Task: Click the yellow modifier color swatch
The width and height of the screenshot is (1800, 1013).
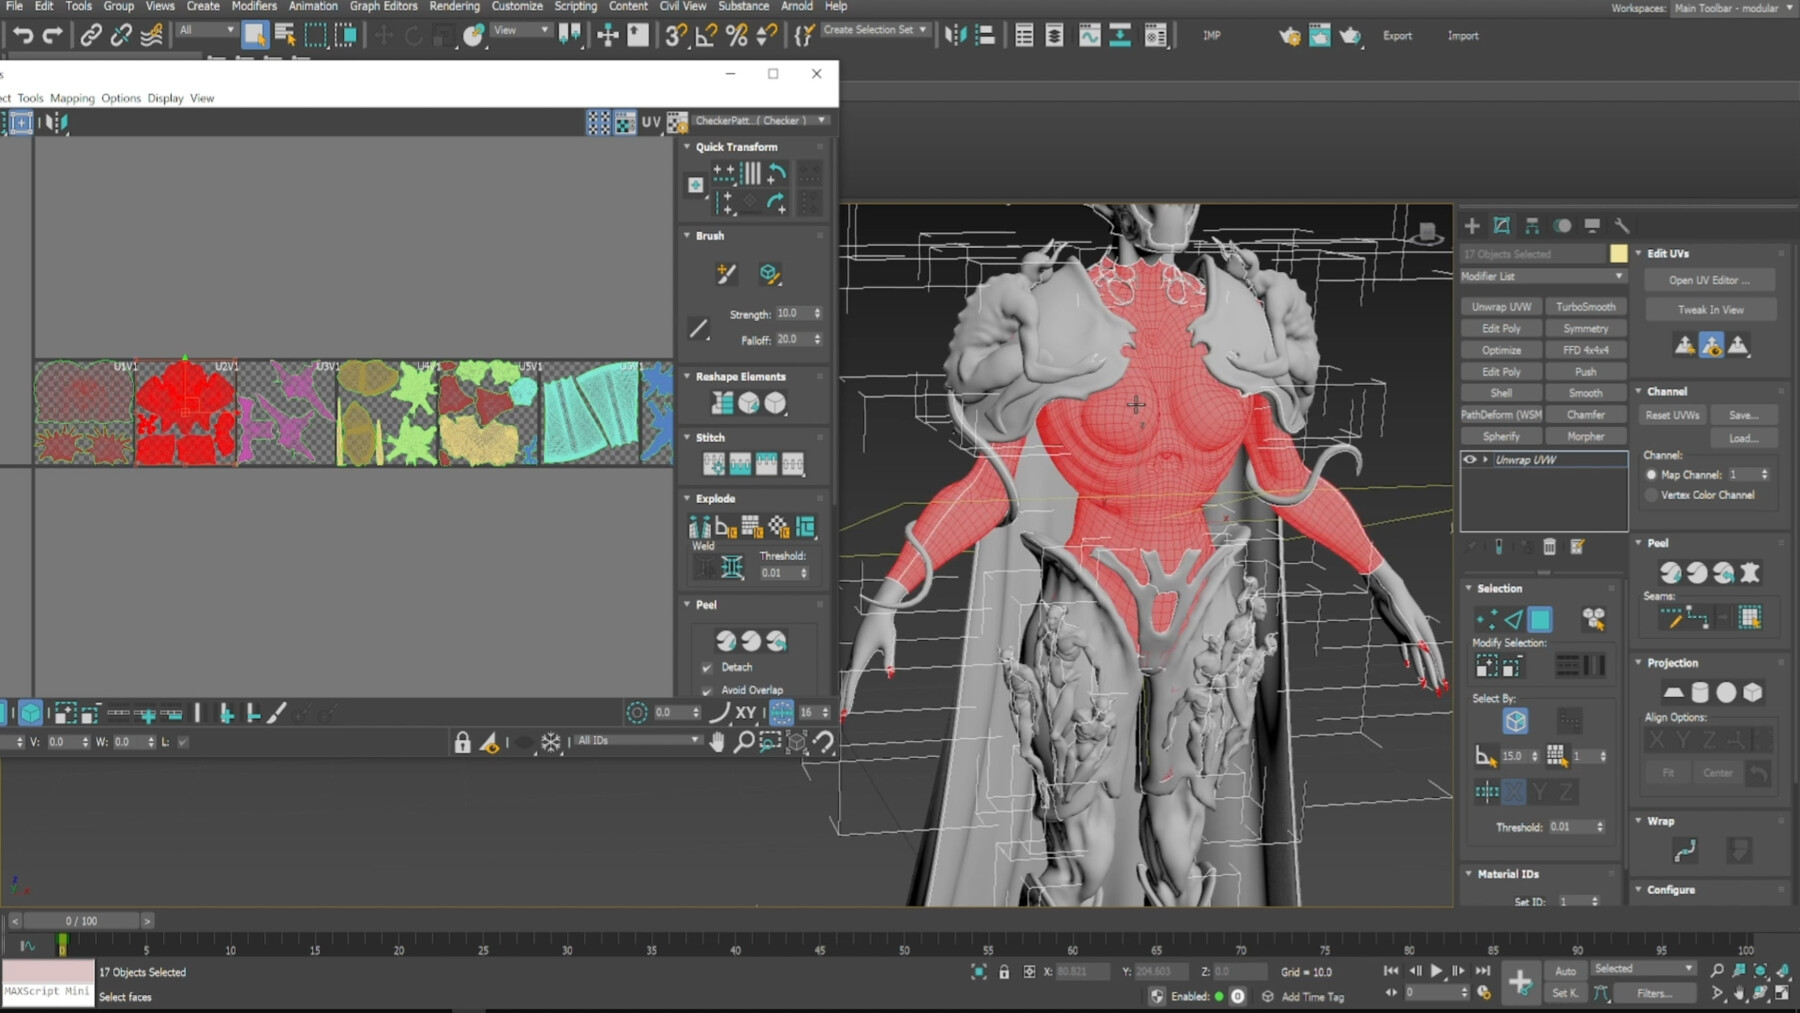Action: click(x=1620, y=254)
